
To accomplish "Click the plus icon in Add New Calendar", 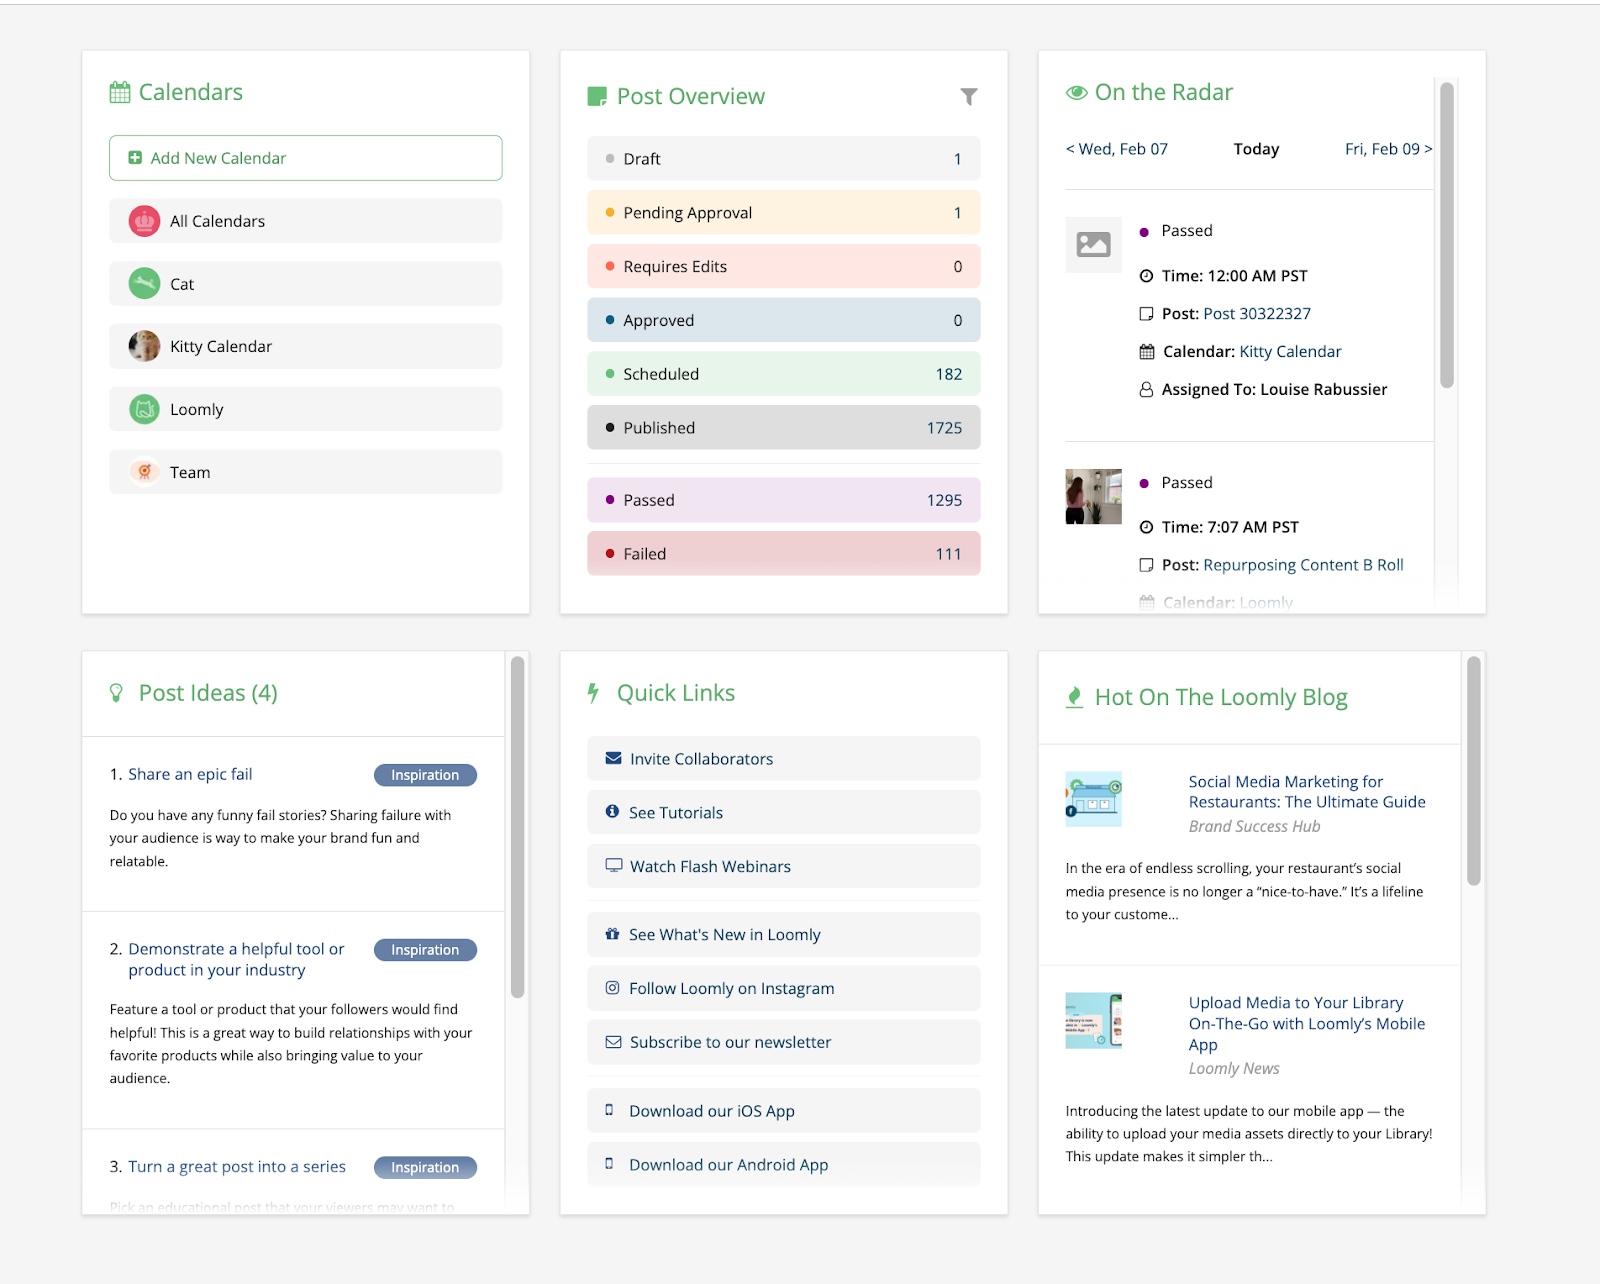I will tap(135, 158).
